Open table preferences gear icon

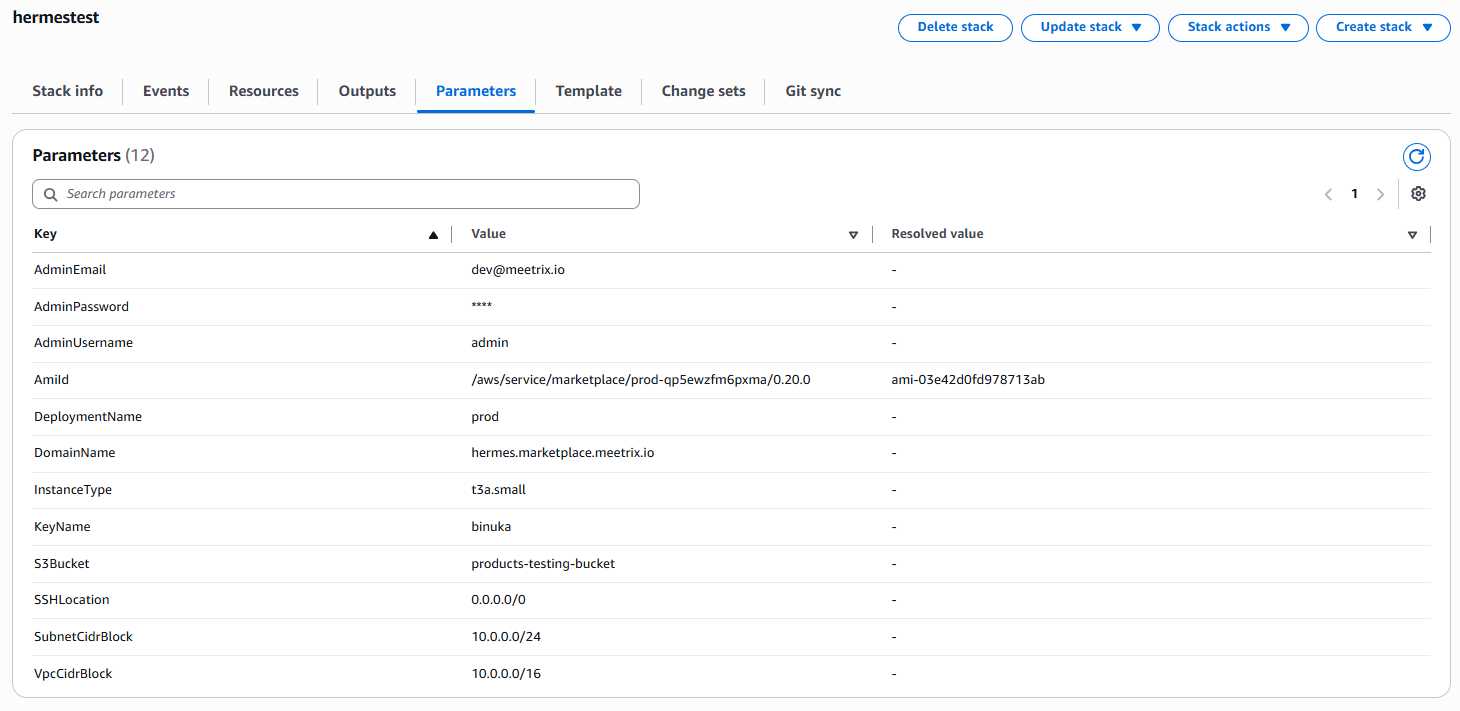click(1418, 194)
